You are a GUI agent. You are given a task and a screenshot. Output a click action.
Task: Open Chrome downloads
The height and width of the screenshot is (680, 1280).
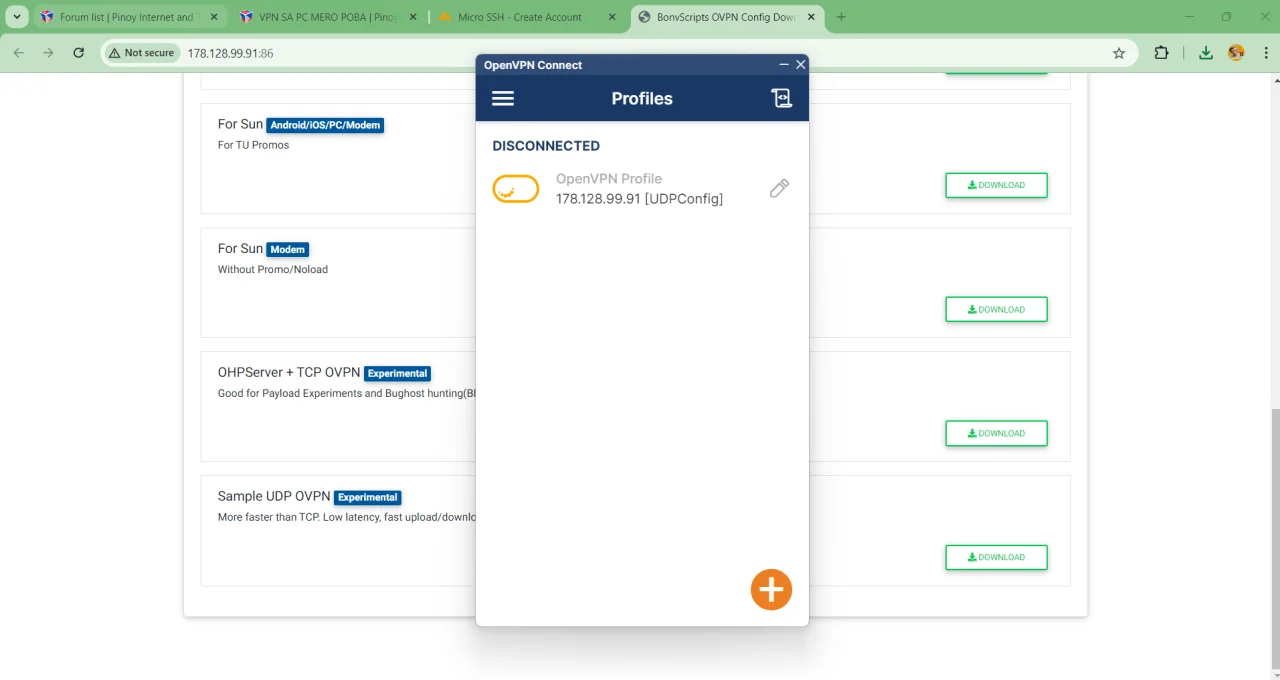pos(1206,53)
